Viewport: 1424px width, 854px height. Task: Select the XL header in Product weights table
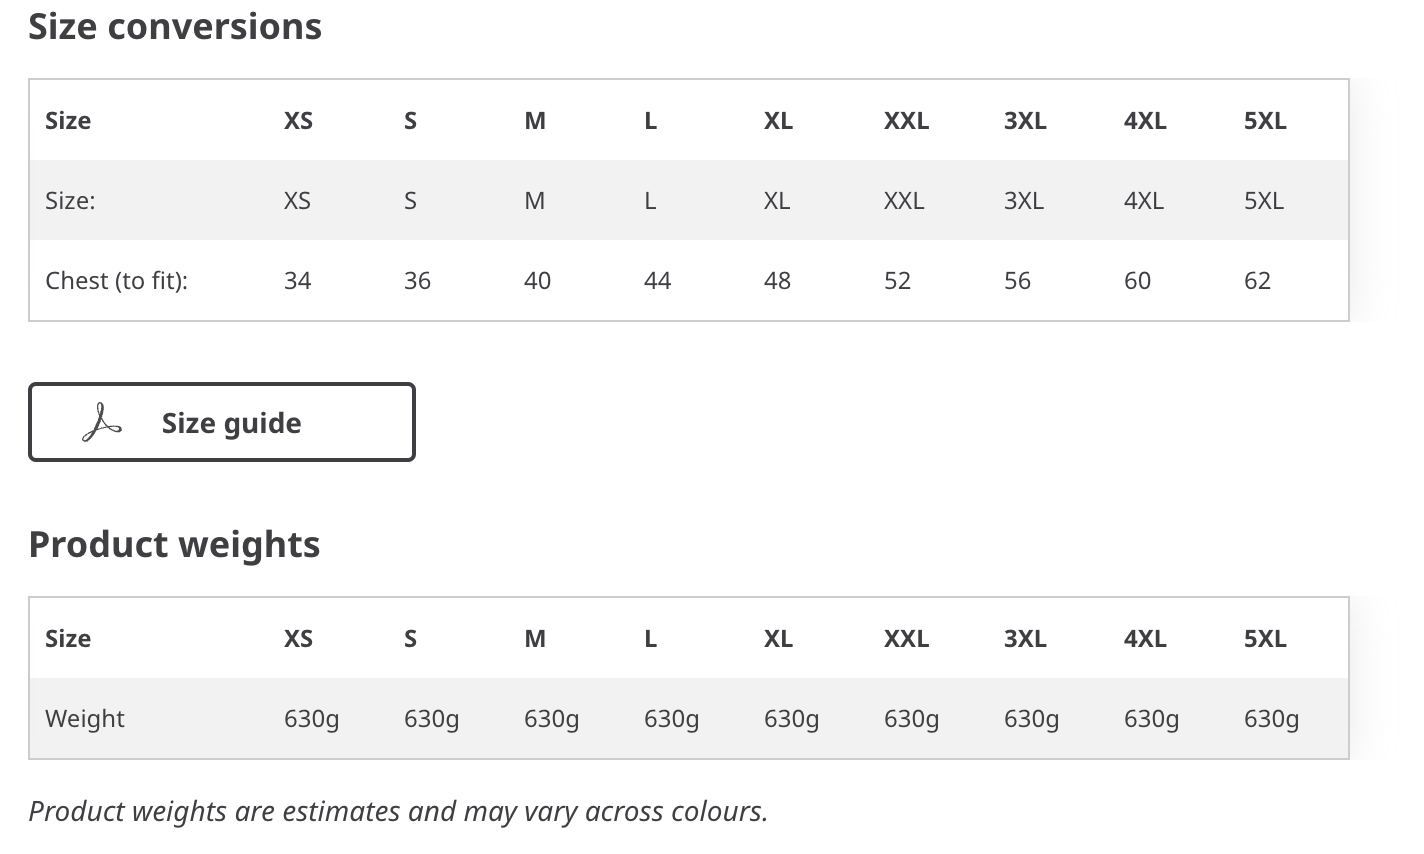778,639
